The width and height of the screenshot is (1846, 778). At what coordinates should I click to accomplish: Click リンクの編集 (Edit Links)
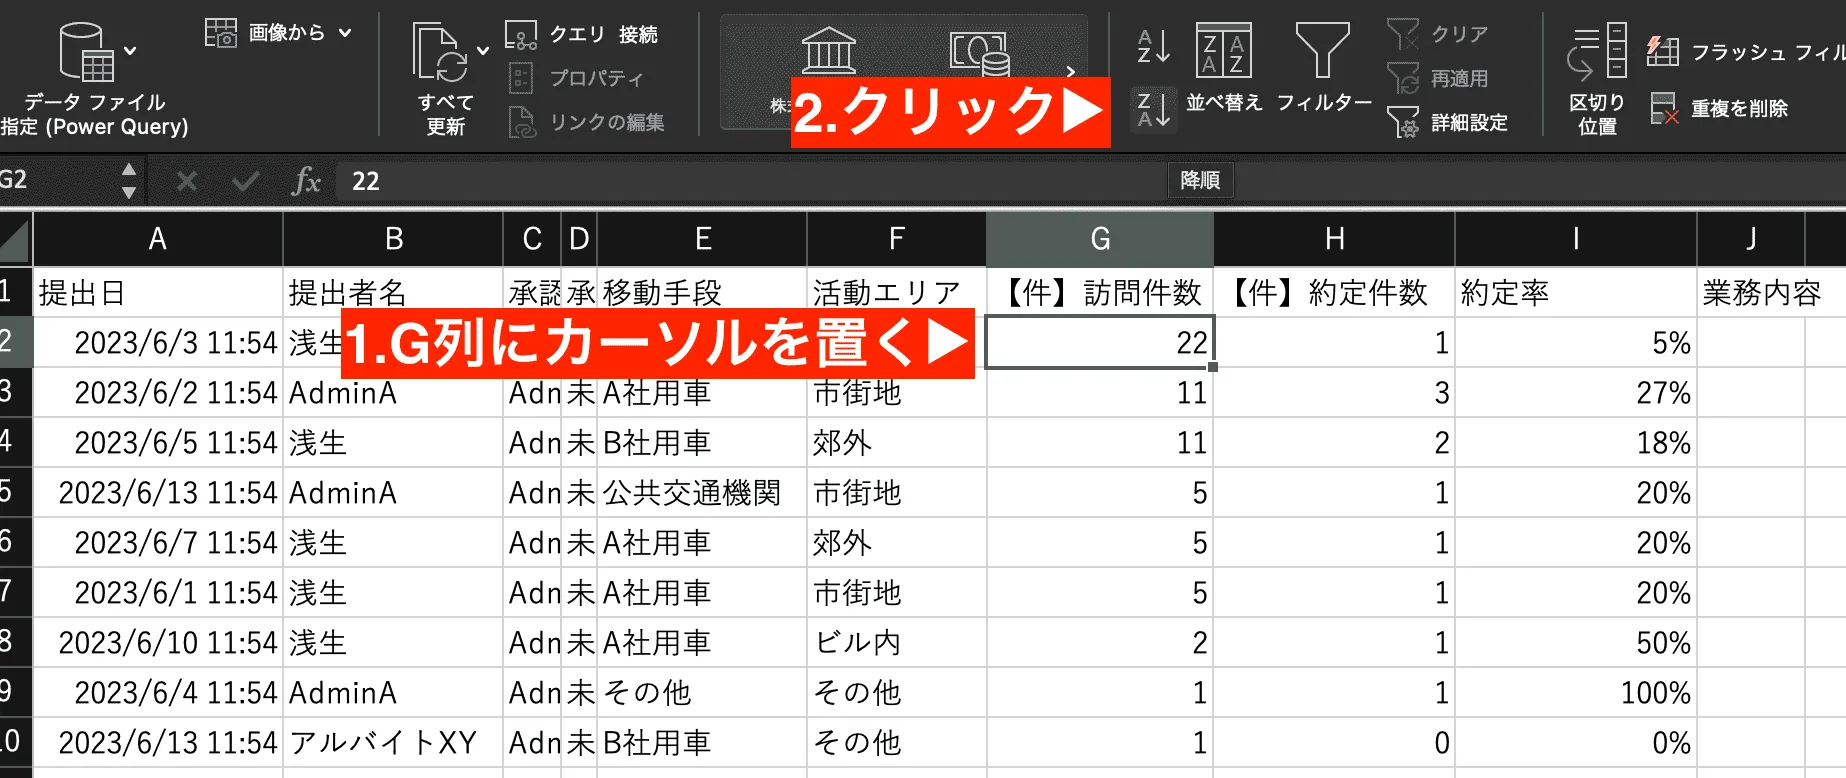click(586, 122)
